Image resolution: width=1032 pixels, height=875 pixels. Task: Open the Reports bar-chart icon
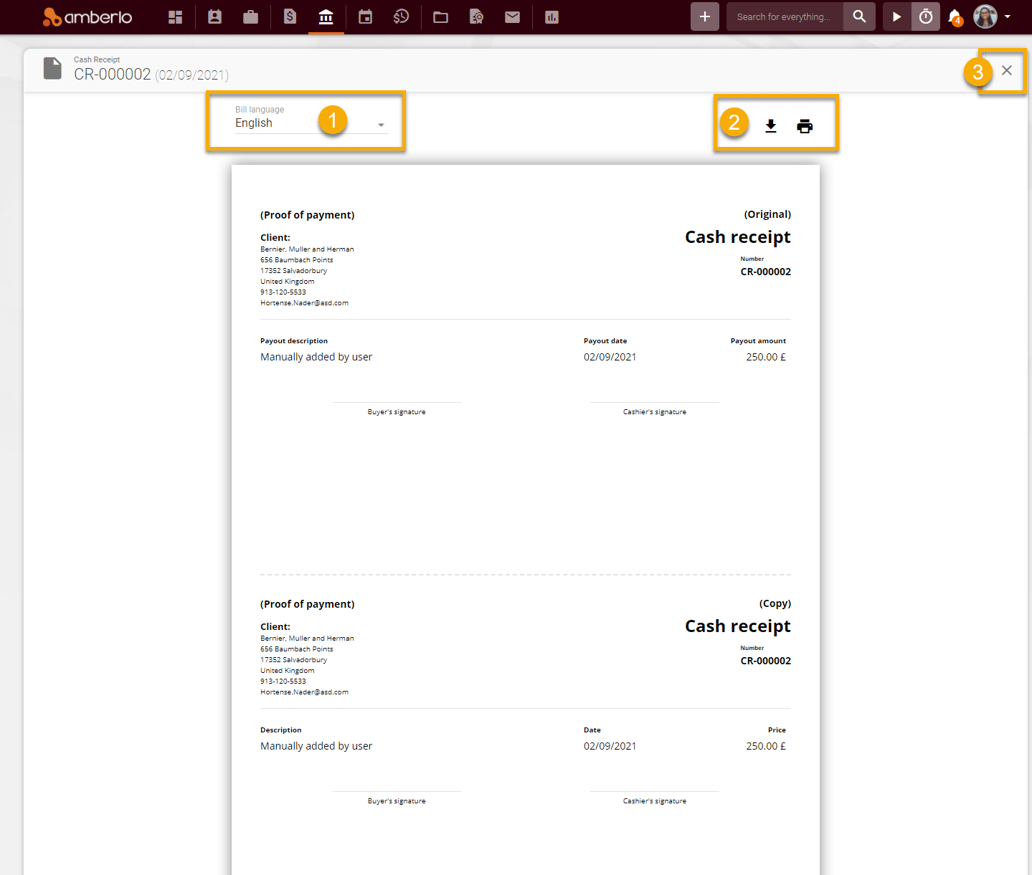coord(550,17)
